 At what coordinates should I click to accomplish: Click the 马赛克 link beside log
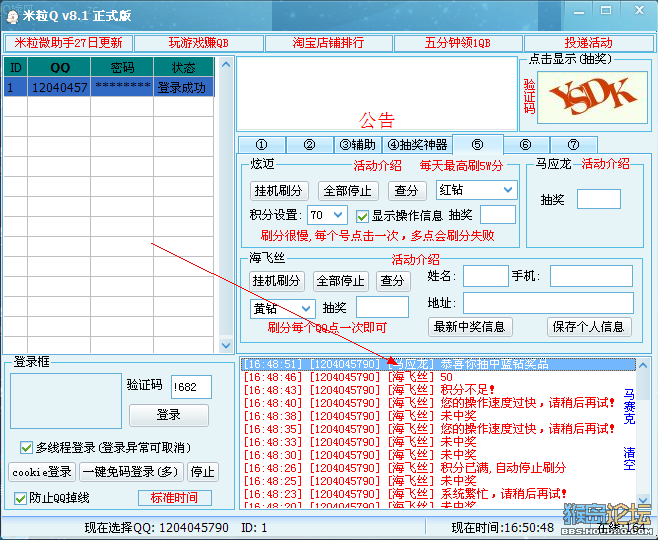629,406
